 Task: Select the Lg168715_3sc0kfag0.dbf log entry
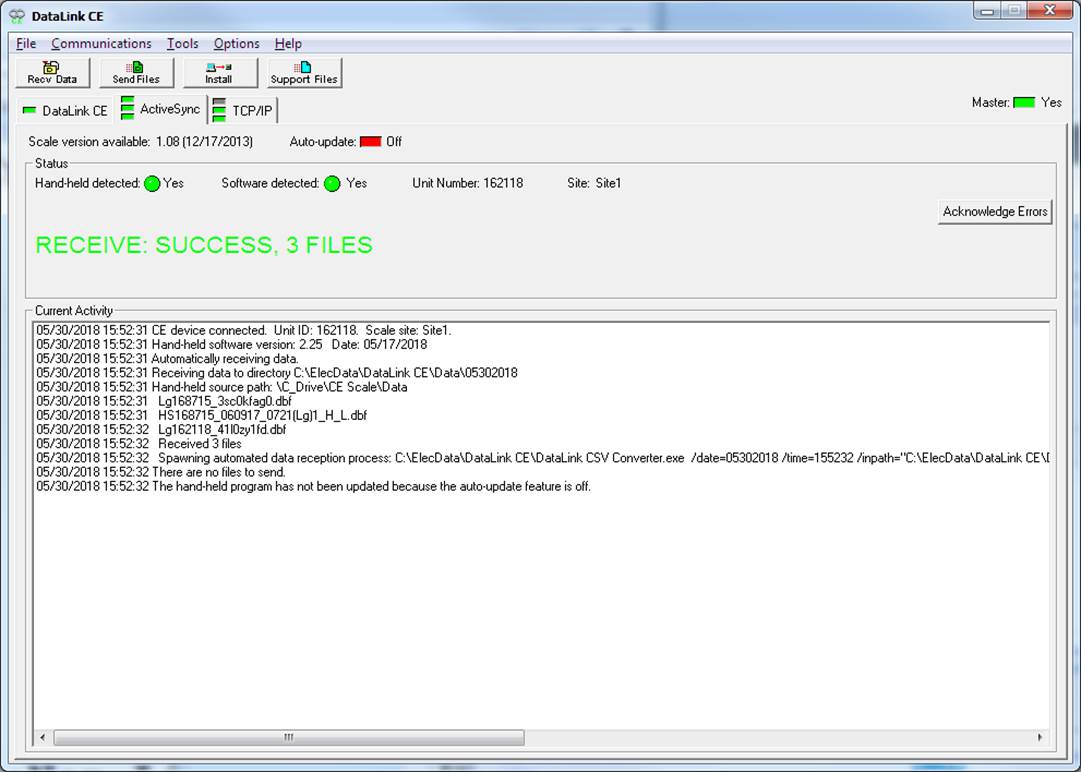(x=164, y=401)
